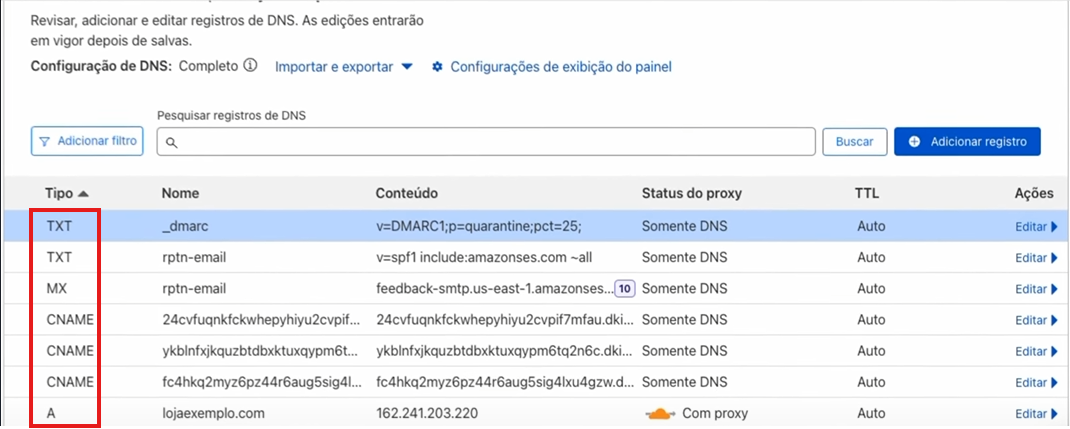Select the spf1 amazonses TXT record row
Viewport: 1070px width, 429px height.
tap(535, 258)
